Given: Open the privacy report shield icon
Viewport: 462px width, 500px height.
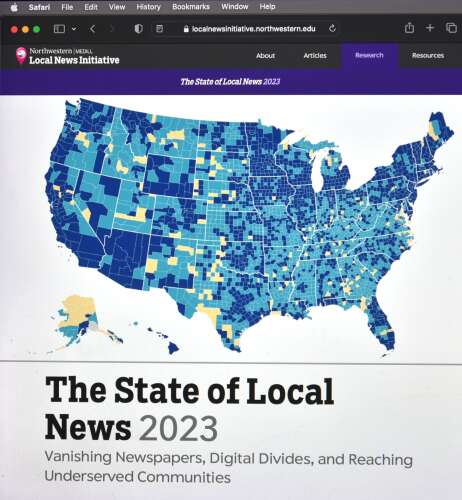Looking at the screenshot, I should [x=138, y=29].
